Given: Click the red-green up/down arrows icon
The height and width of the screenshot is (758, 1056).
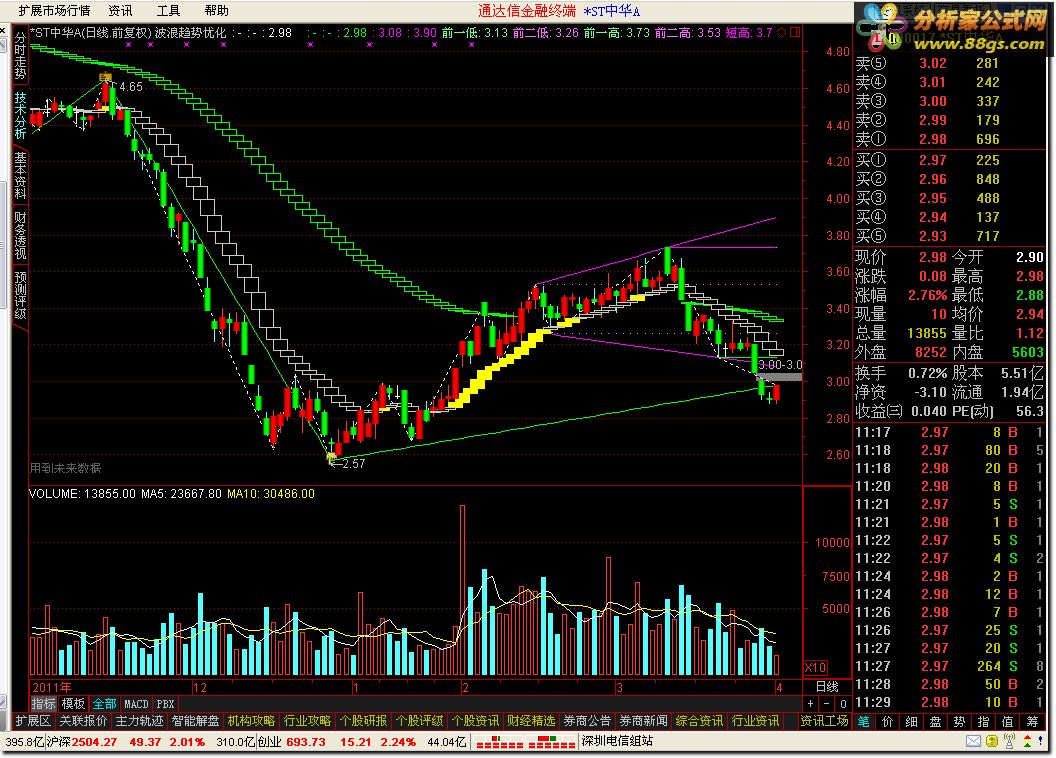Looking at the screenshot, I should [1027, 741].
